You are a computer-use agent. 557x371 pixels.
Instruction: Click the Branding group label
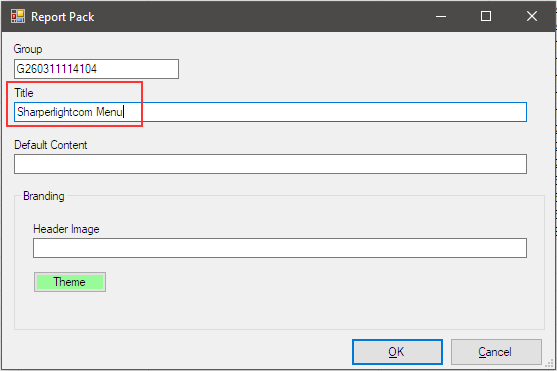(44, 196)
